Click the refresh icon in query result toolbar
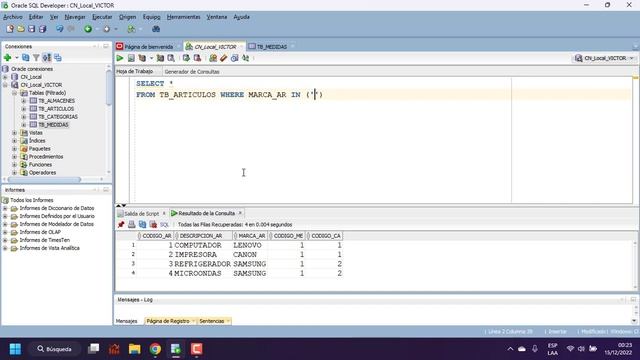This screenshot has width=640, height=360. (142, 224)
